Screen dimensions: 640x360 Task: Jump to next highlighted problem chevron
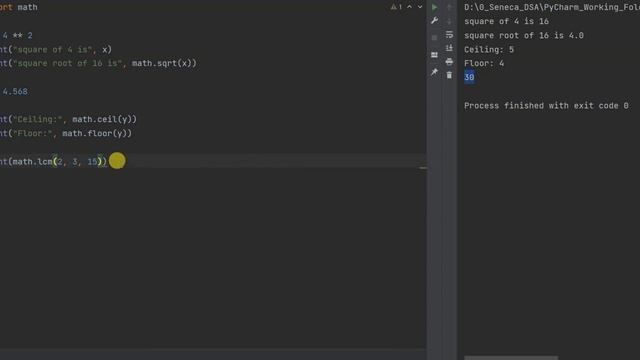(x=420, y=7)
